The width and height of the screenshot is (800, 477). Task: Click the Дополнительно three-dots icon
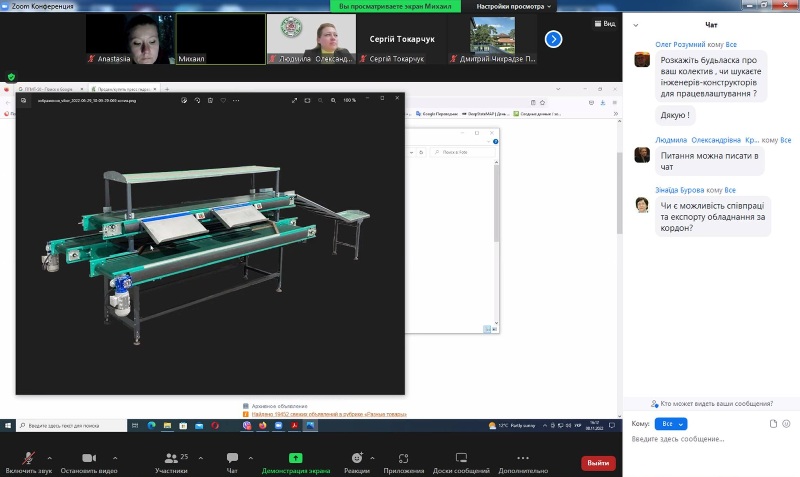[x=523, y=458]
